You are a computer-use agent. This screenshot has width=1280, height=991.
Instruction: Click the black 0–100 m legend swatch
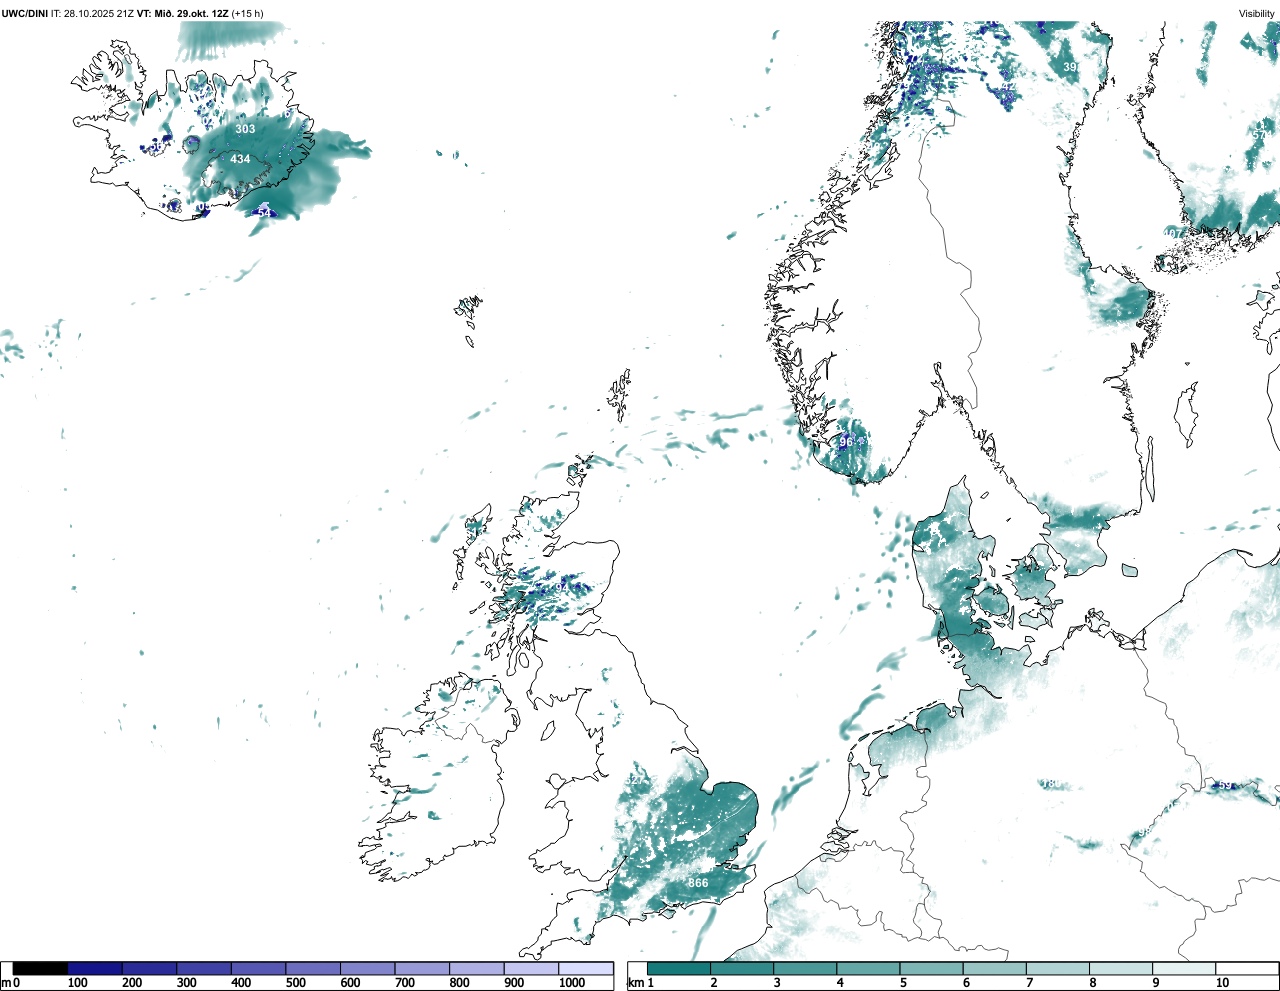click(x=41, y=968)
